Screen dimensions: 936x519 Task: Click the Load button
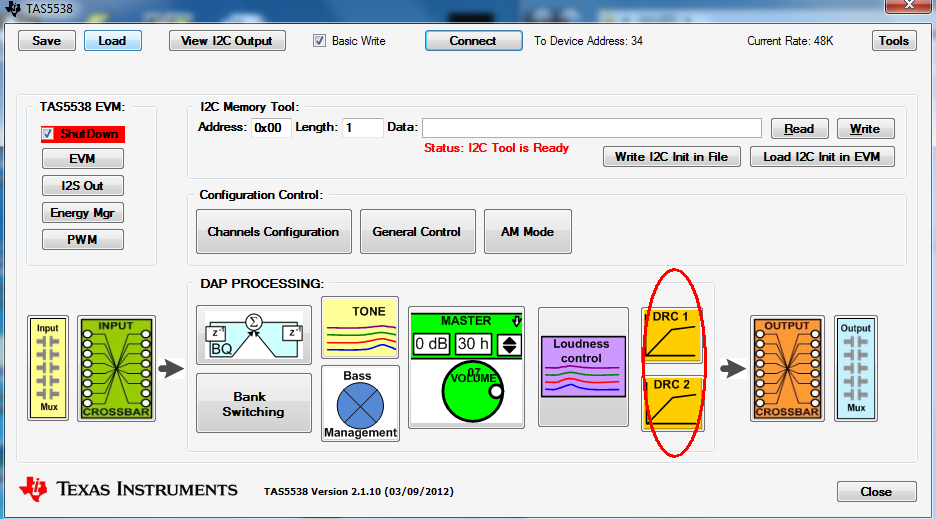coord(112,41)
